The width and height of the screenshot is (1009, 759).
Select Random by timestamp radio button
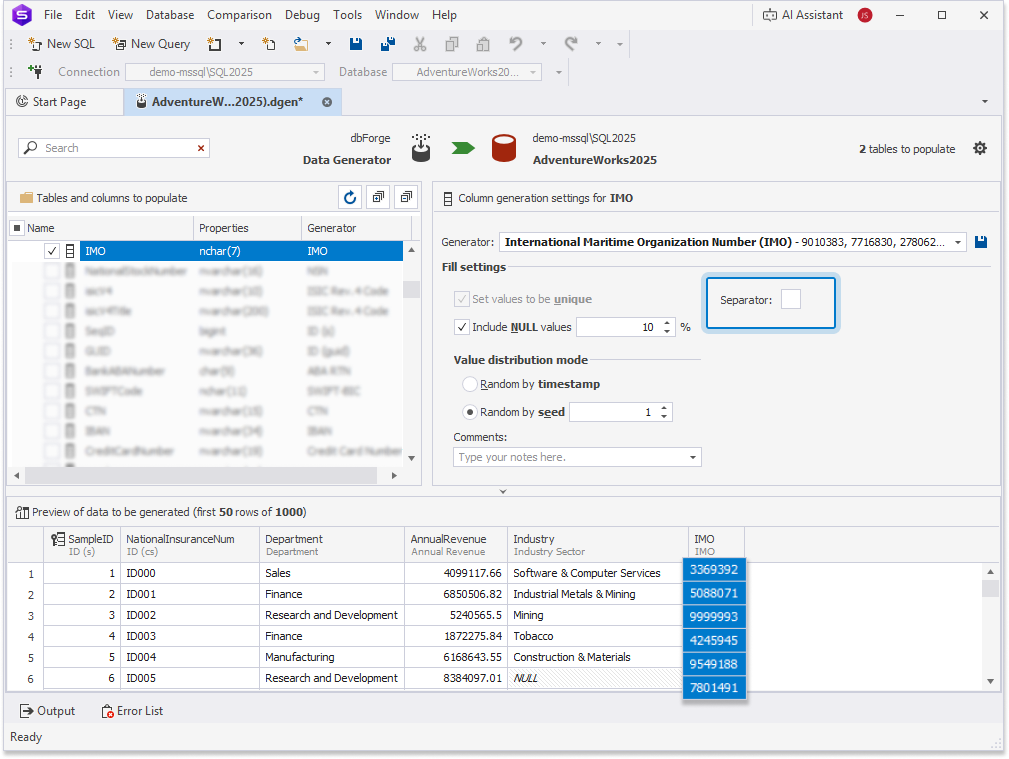pyautogui.click(x=470, y=384)
